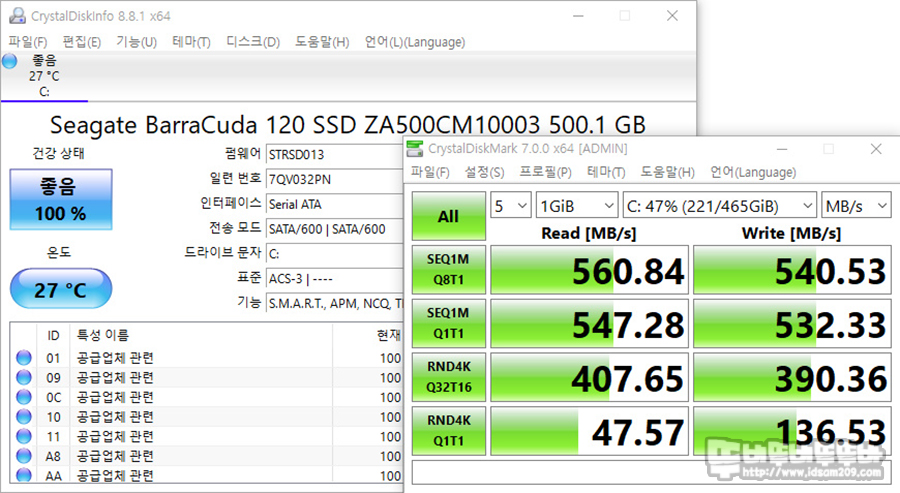This screenshot has width=900, height=493.
Task: Minimize the CrystalDiskInfo window
Action: (x=579, y=16)
